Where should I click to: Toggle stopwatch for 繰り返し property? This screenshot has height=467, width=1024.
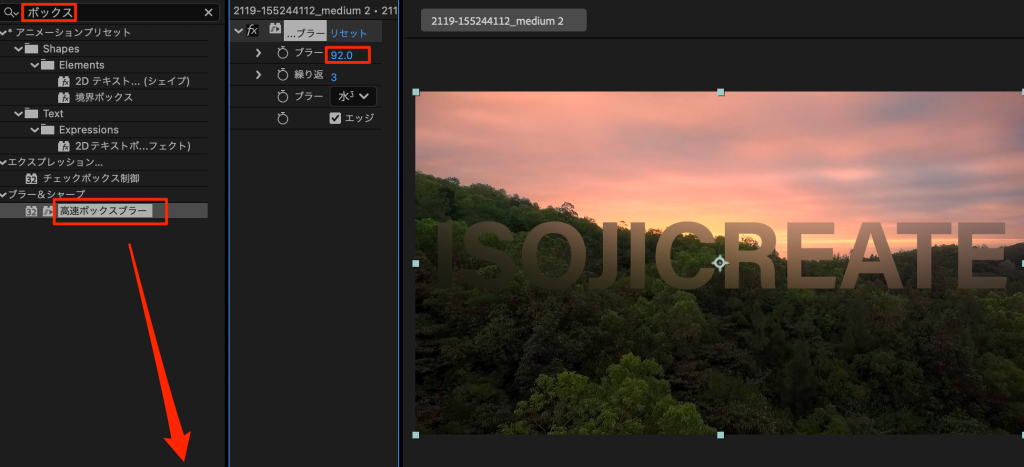coord(282,76)
